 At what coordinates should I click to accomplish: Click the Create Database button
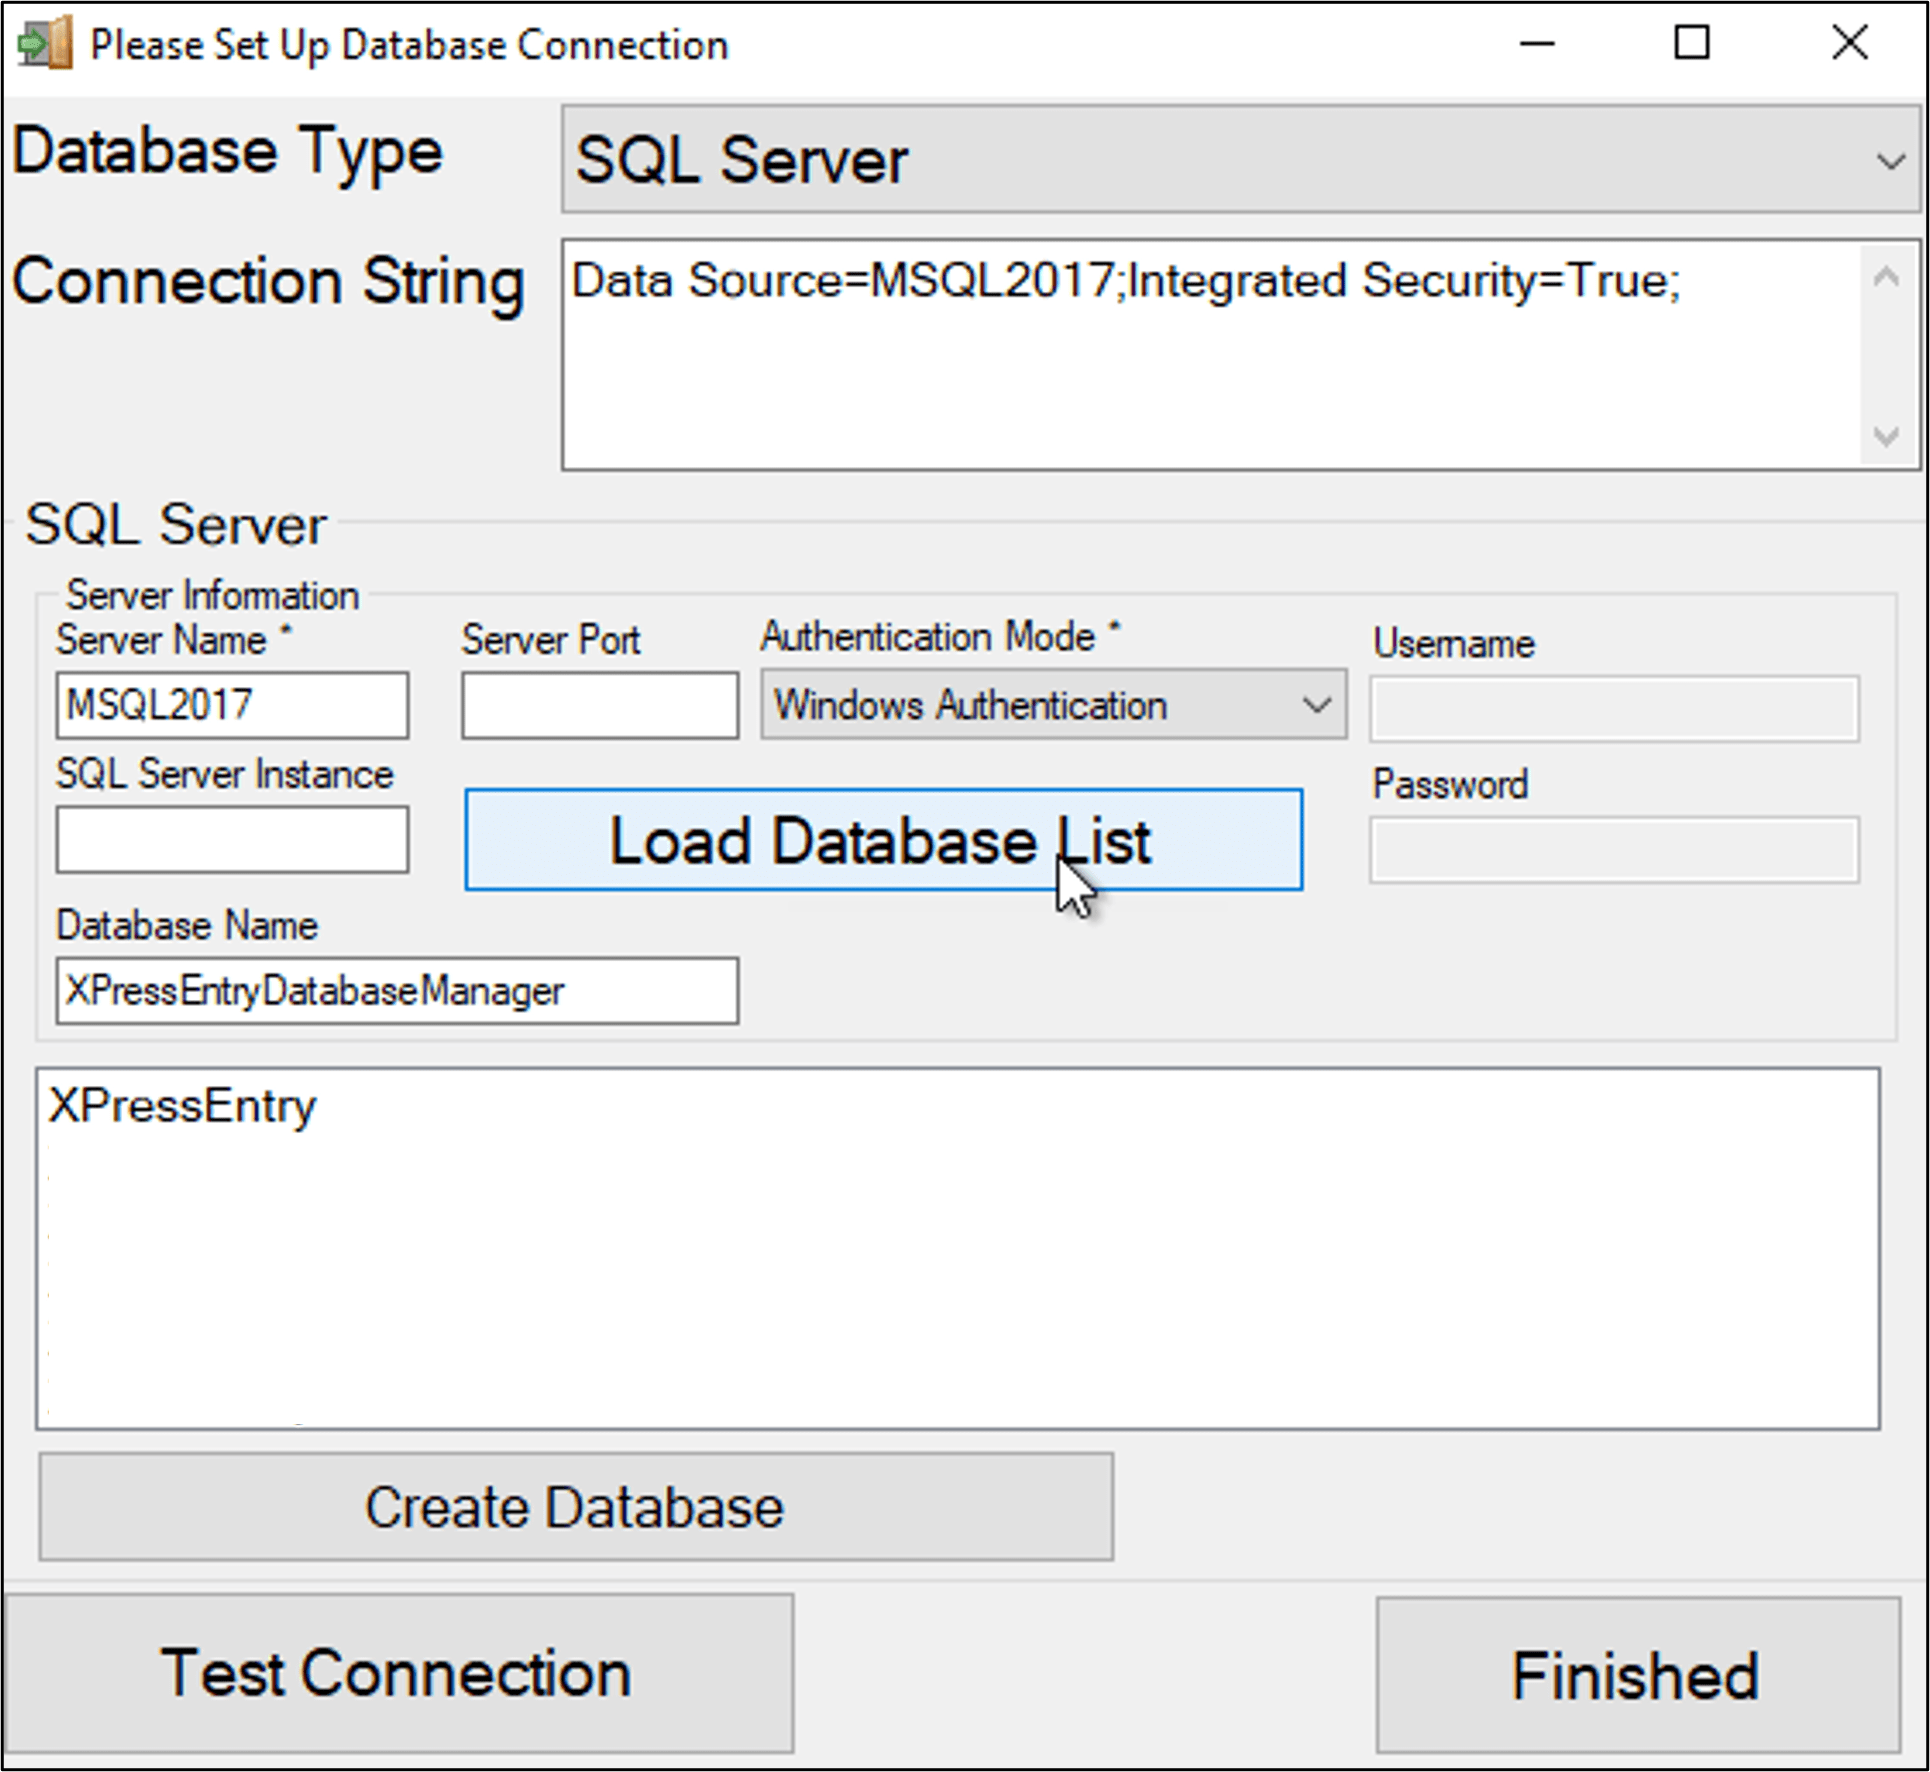pyautogui.click(x=576, y=1507)
